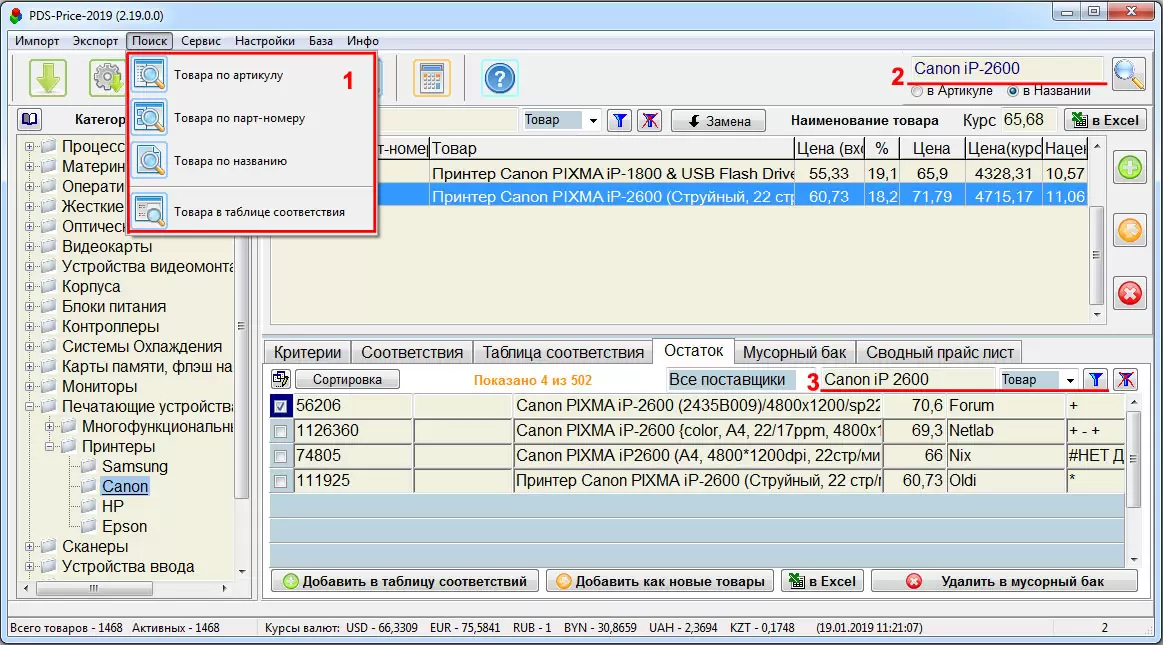Click the magnifier search button beside Canon iP-2600
This screenshot has width=1163, height=645.
(x=1128, y=73)
